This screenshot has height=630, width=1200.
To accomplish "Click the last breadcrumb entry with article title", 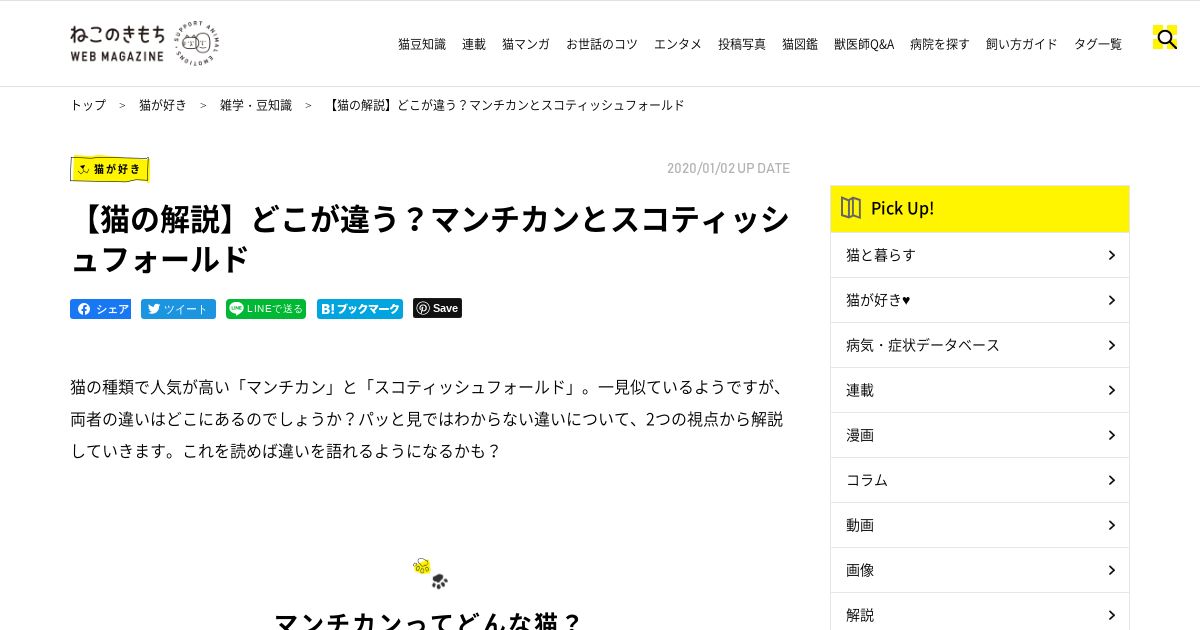I will (505, 105).
